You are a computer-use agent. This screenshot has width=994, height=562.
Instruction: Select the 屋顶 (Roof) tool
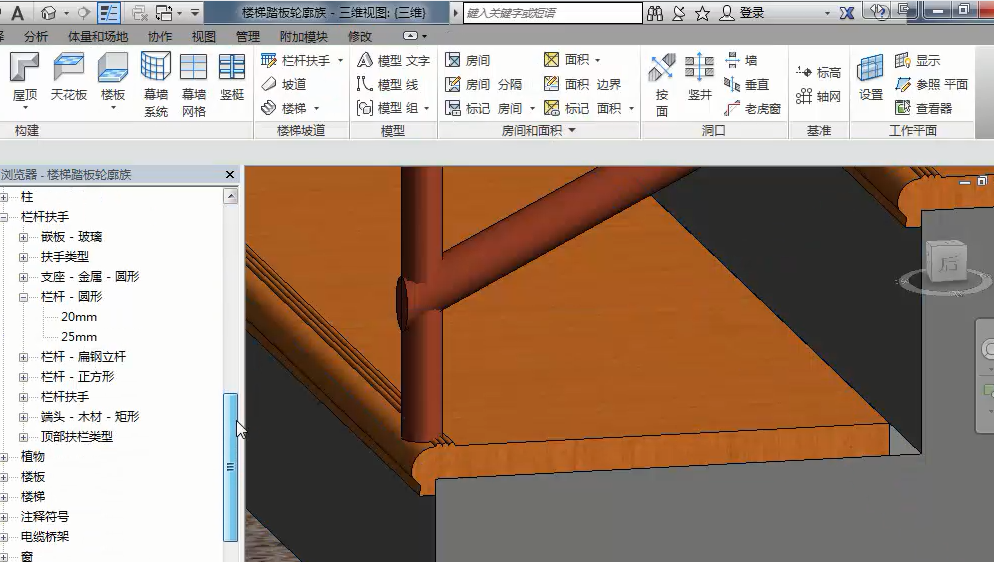(25, 80)
